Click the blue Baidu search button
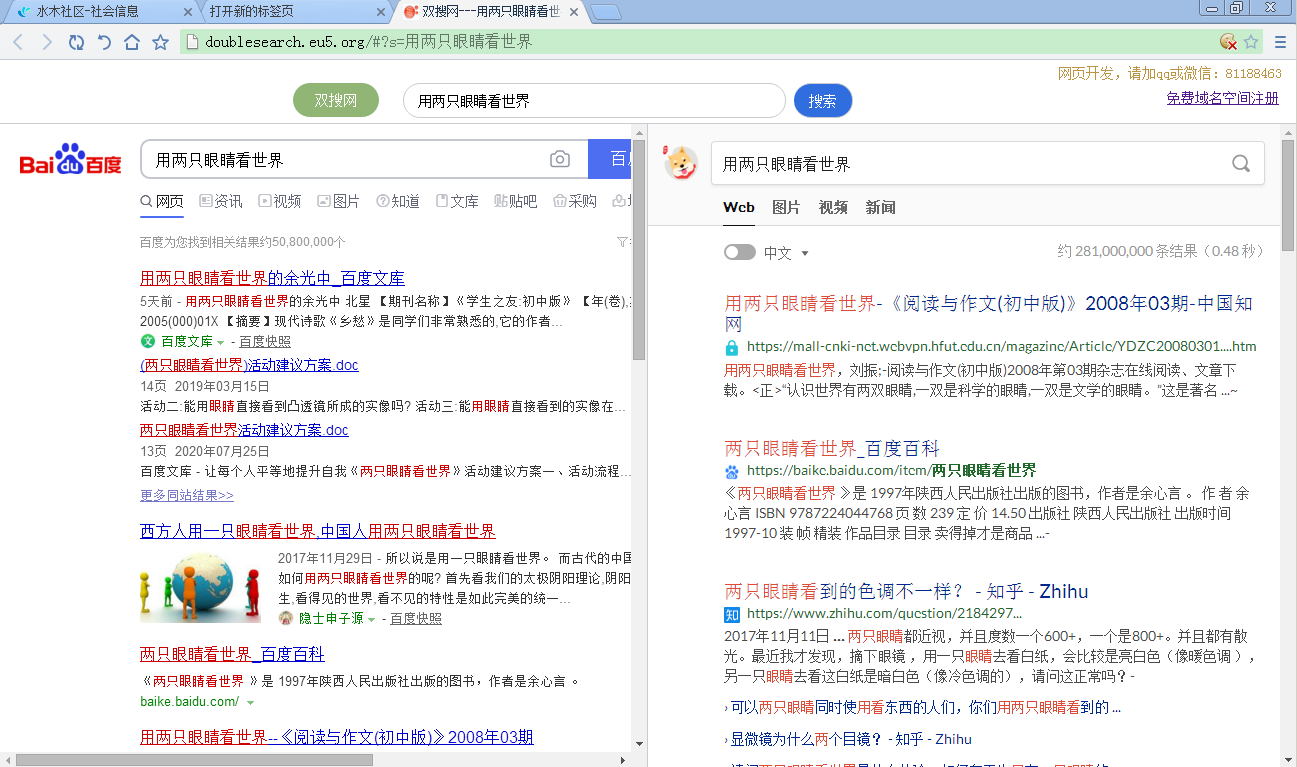 [x=610, y=159]
